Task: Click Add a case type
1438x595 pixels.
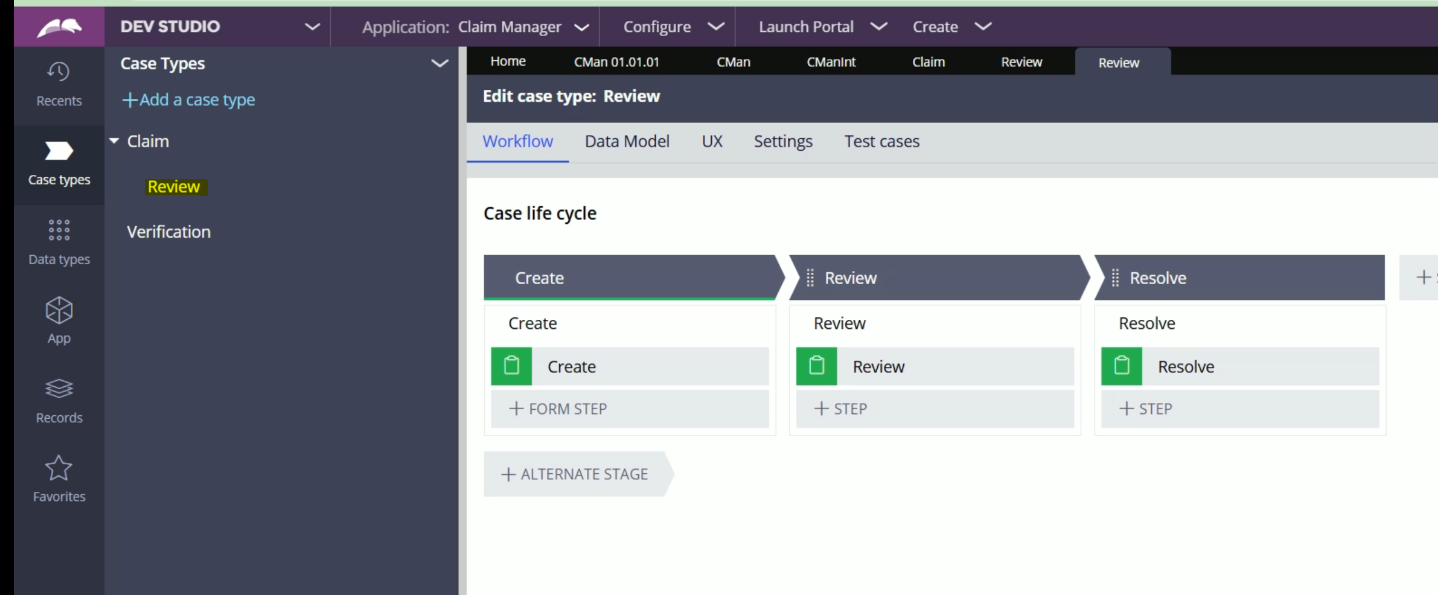Action: (x=188, y=100)
